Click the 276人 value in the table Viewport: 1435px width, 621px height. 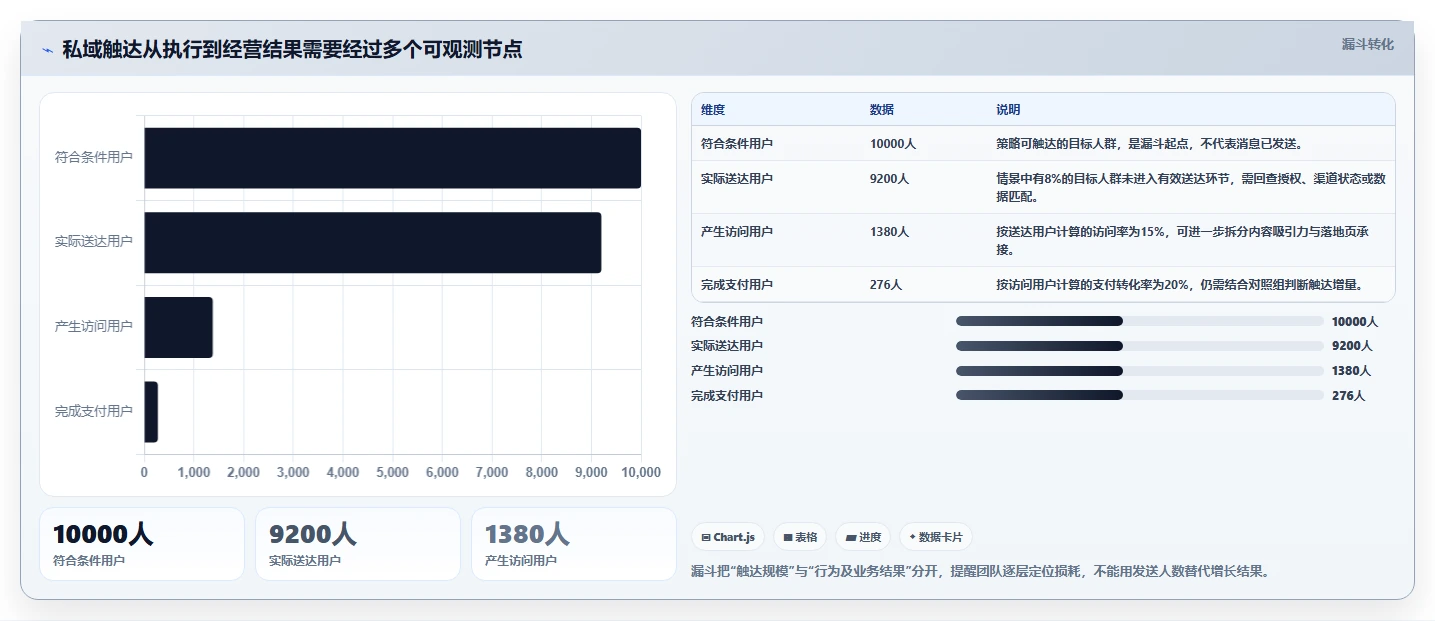[x=886, y=284]
